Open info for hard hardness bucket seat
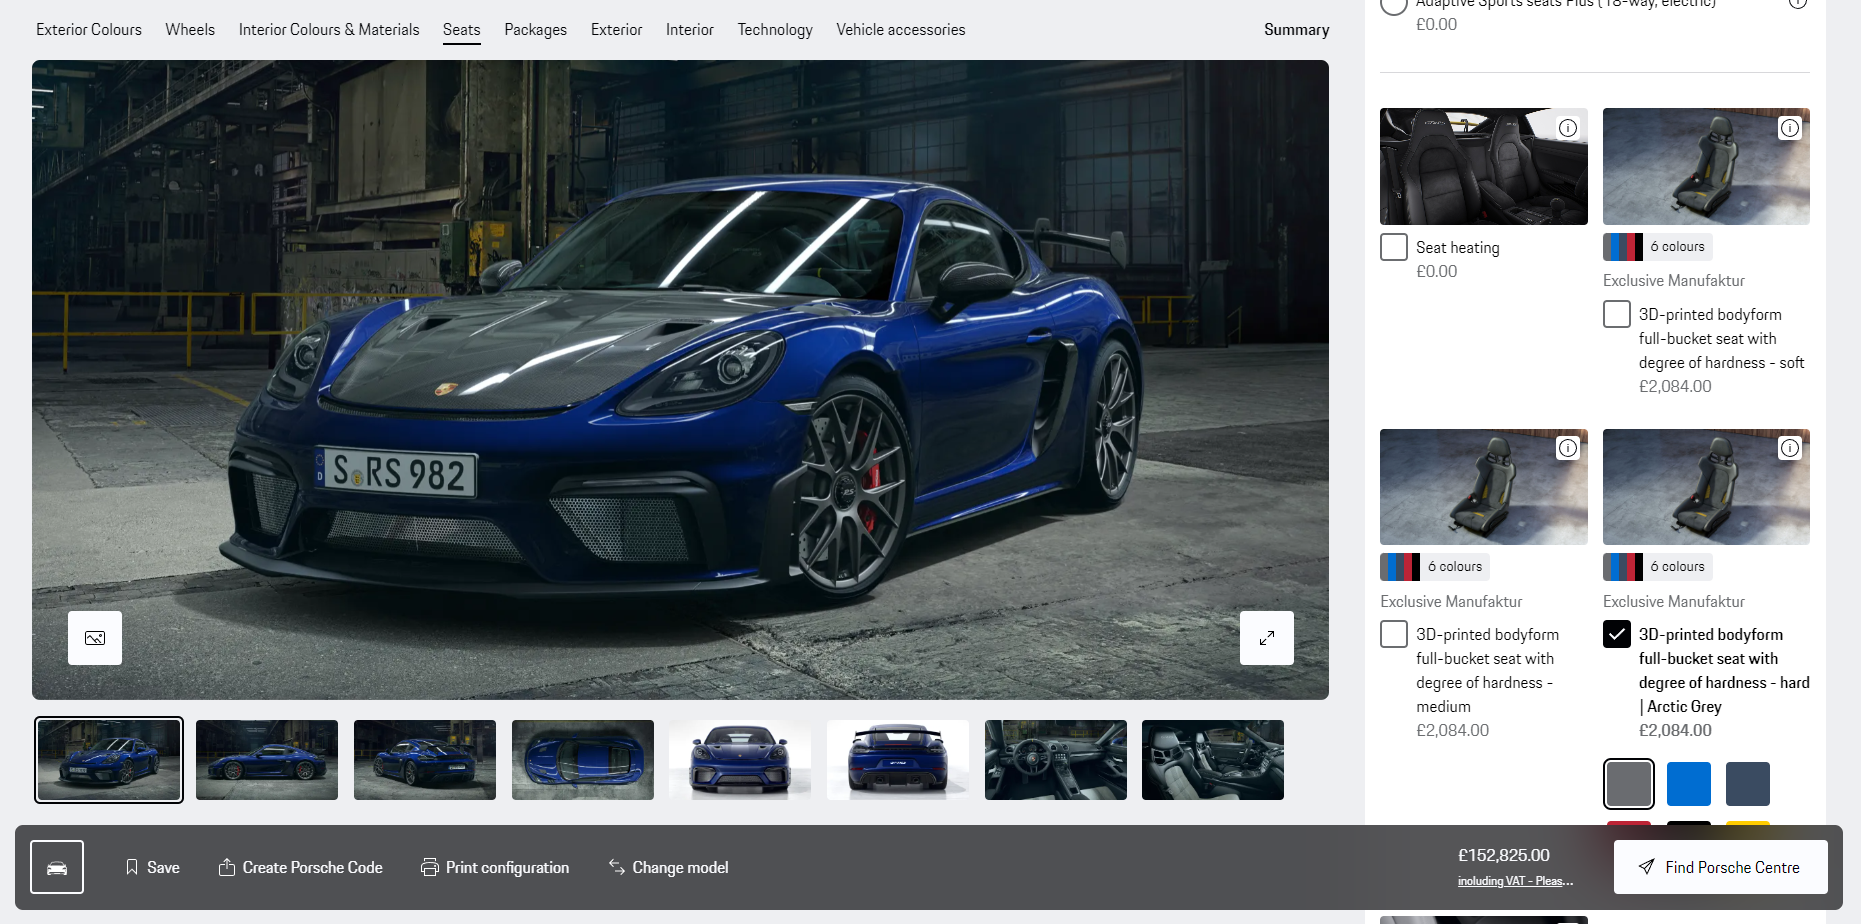The image size is (1861, 924). pos(1790,448)
